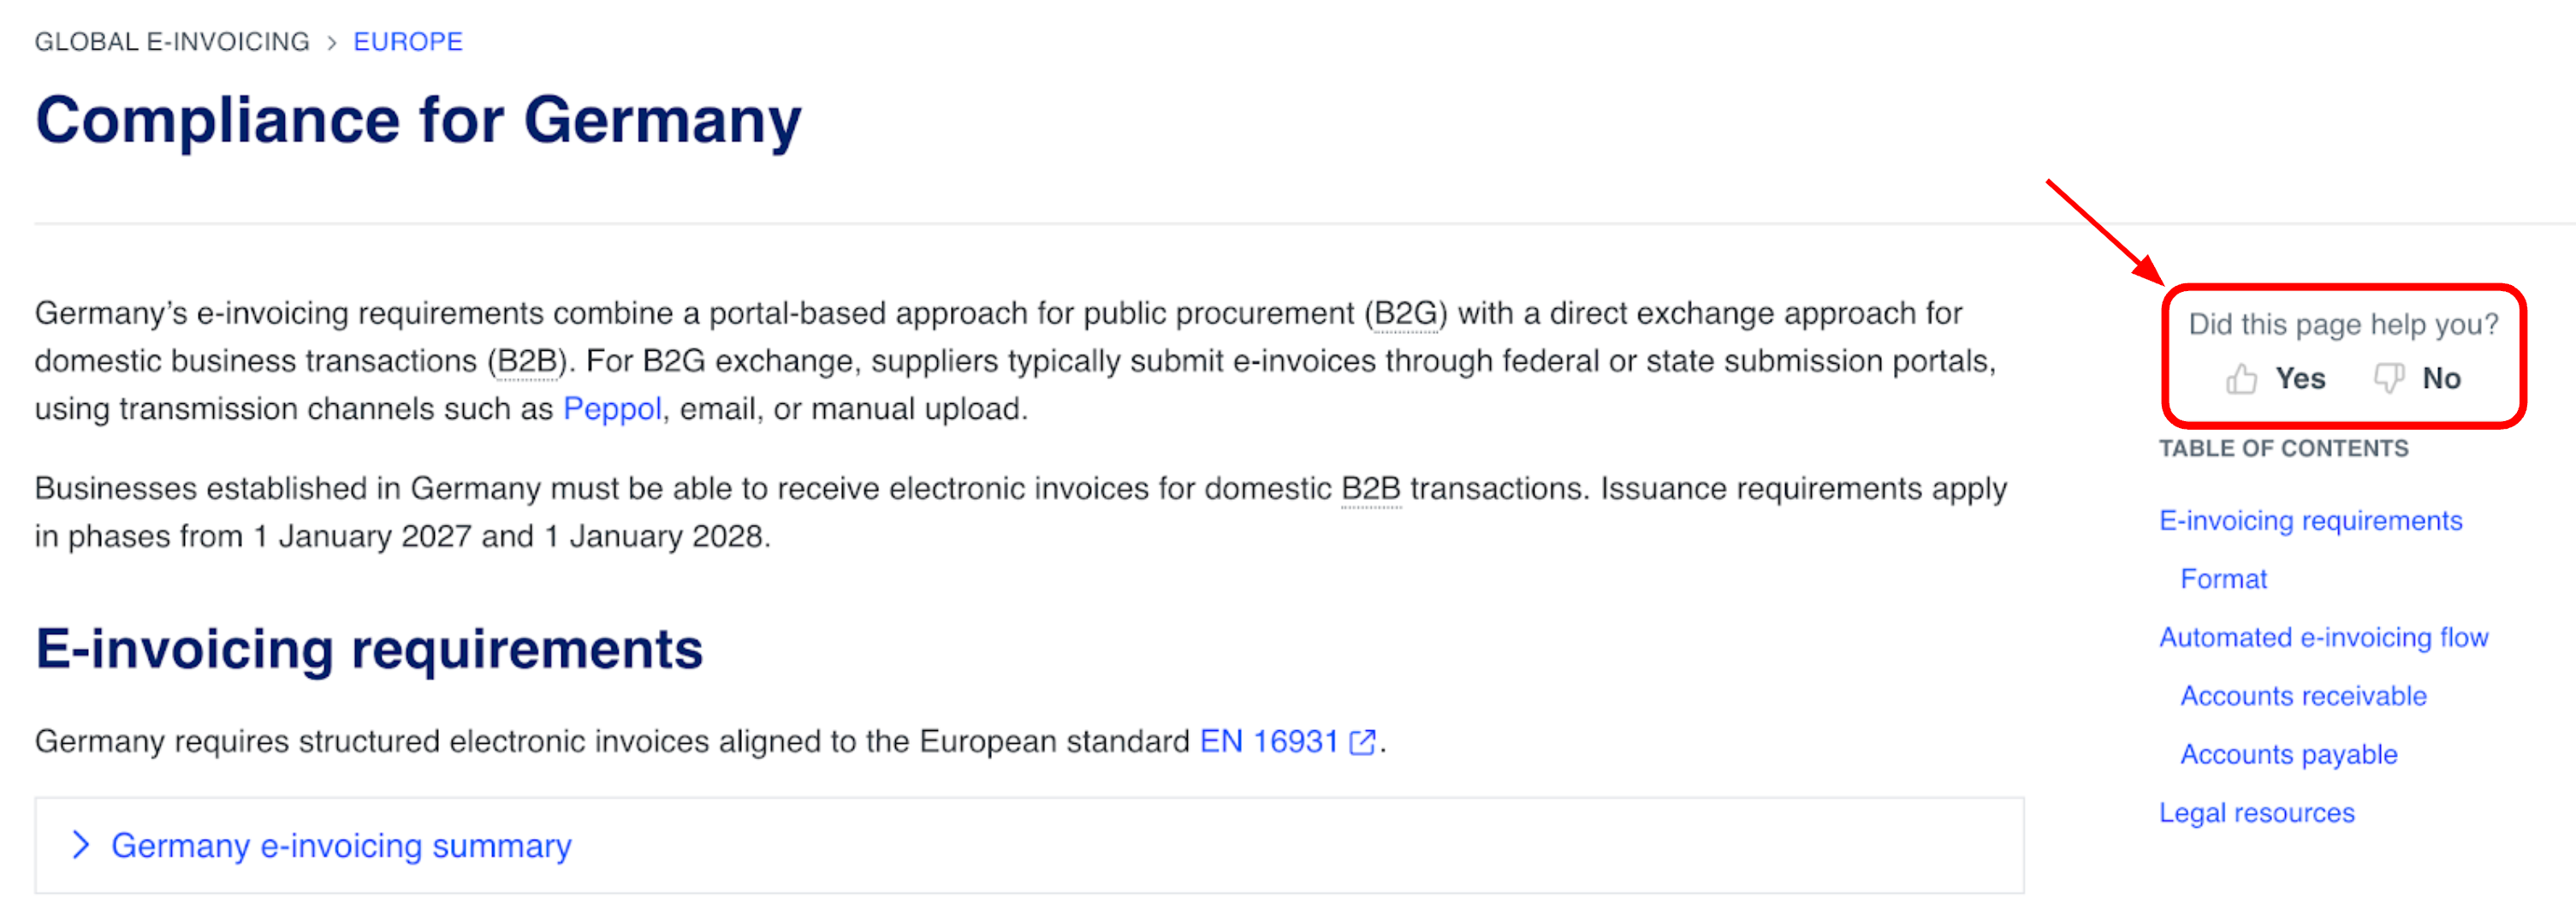Click the B2G abbreviation term
2576x921 pixels.
tap(1405, 314)
